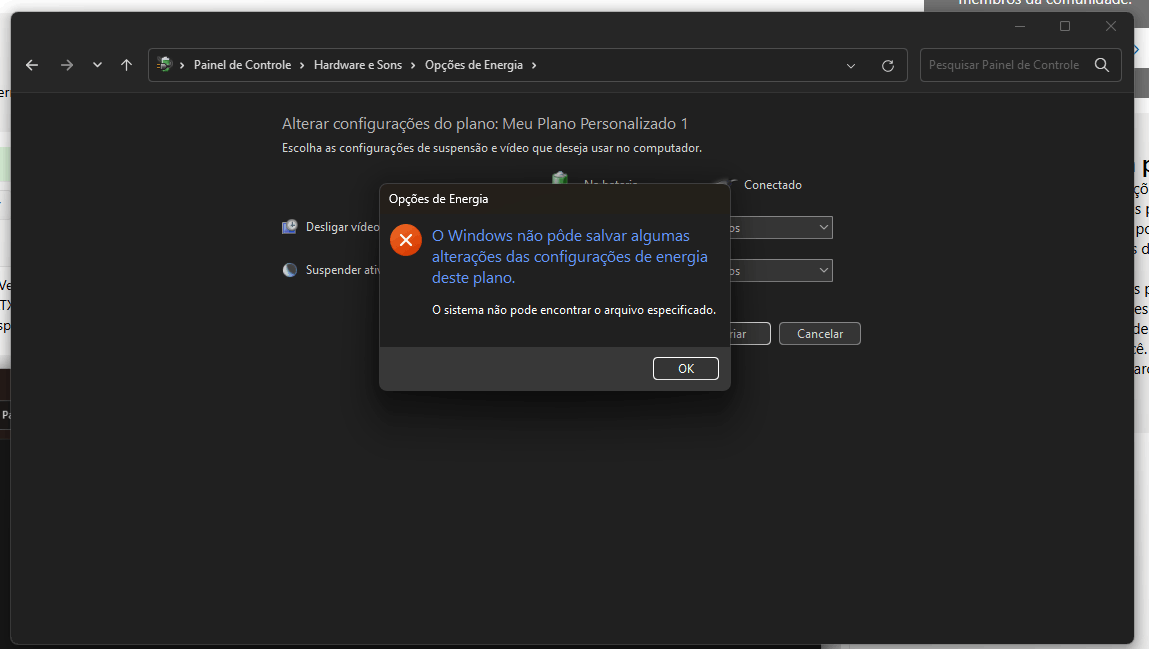The image size is (1149, 649).
Task: Click Cancelar button in plan settings
Action: coord(820,334)
